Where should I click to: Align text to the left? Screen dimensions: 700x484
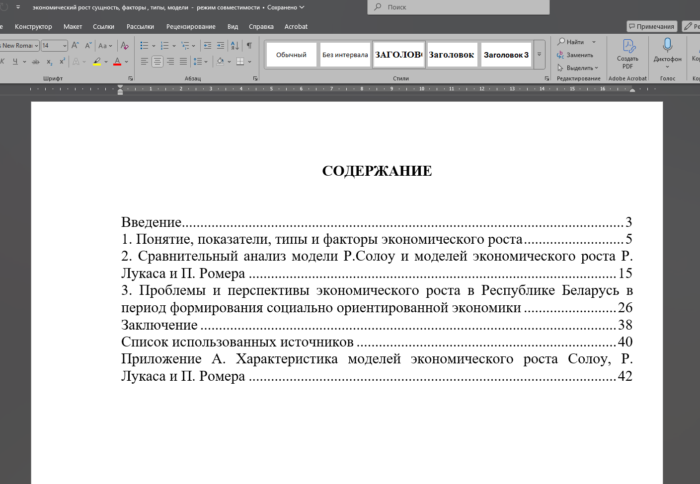coord(144,62)
